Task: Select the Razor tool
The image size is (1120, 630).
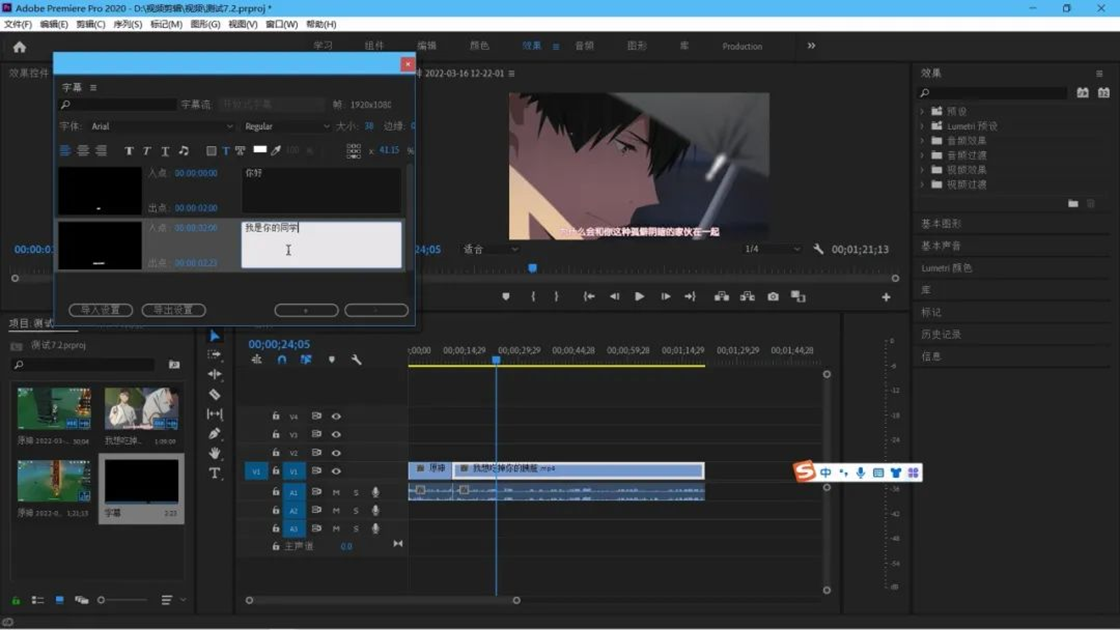Action: (x=214, y=394)
